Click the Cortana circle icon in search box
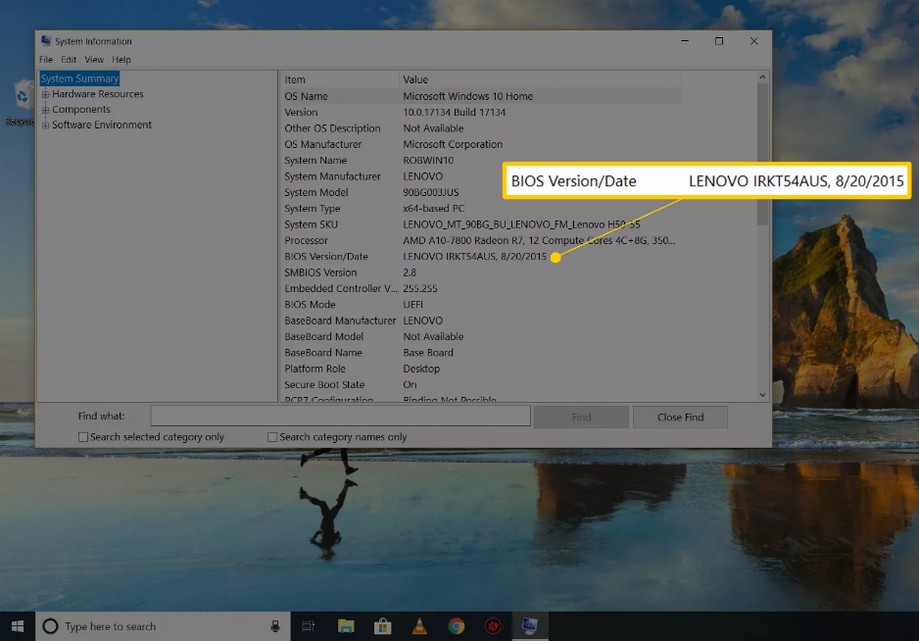The height and width of the screenshot is (641, 919). (50, 626)
